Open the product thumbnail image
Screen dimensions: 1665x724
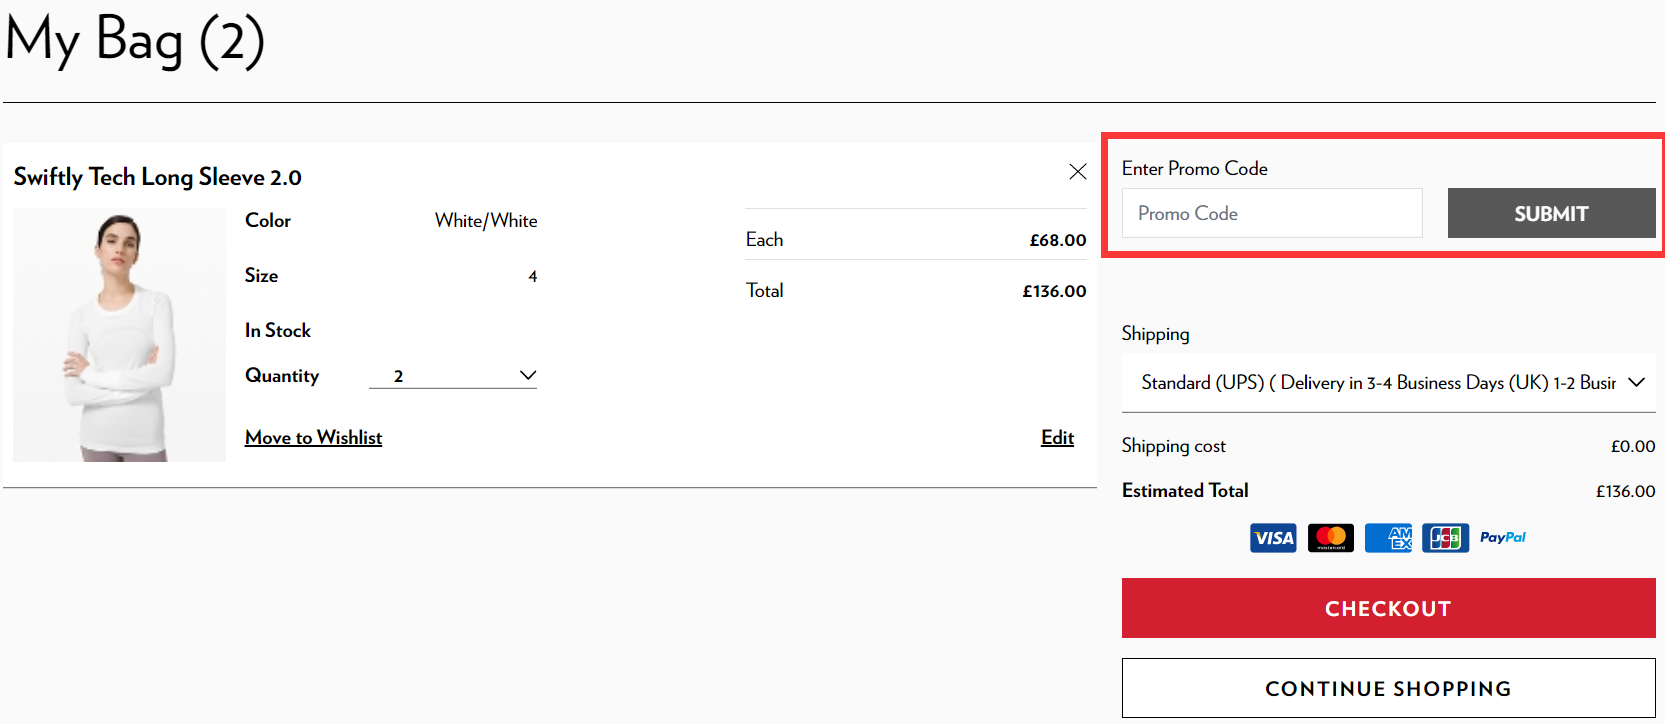point(119,335)
